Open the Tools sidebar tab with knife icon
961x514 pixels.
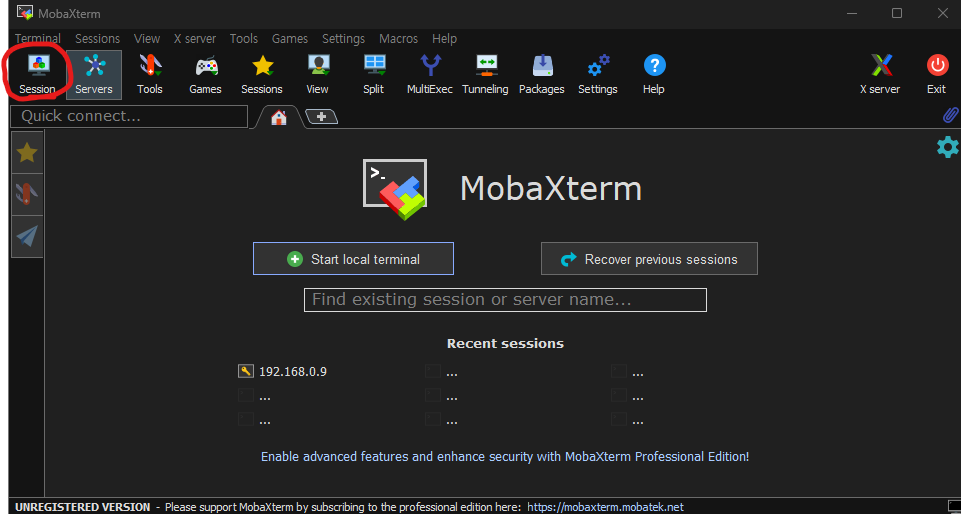click(x=27, y=194)
